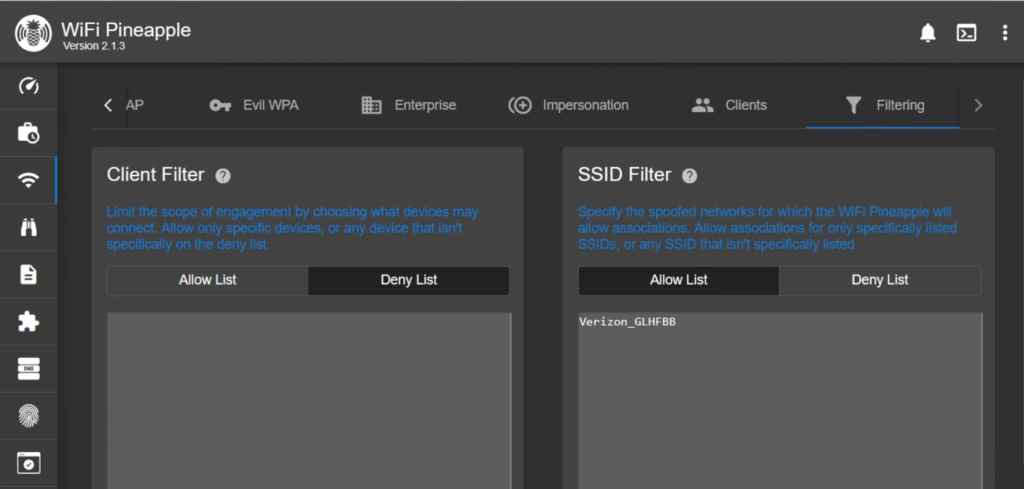Show help for Client Filter
1024x489 pixels.
[x=223, y=176]
